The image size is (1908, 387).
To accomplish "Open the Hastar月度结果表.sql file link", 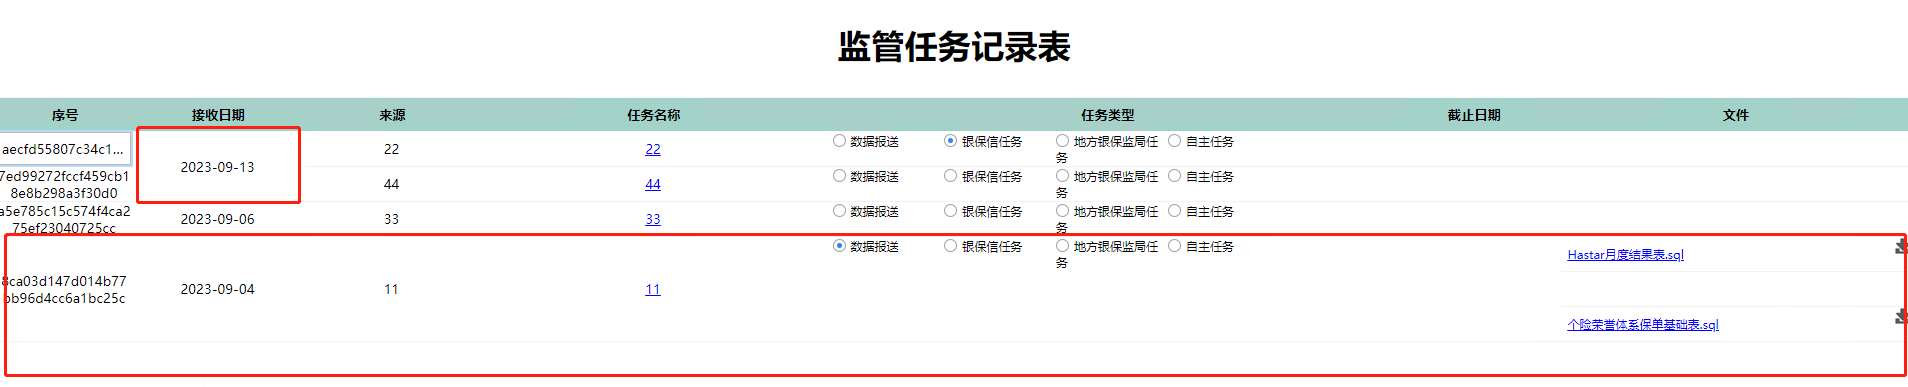I will coord(1625,255).
